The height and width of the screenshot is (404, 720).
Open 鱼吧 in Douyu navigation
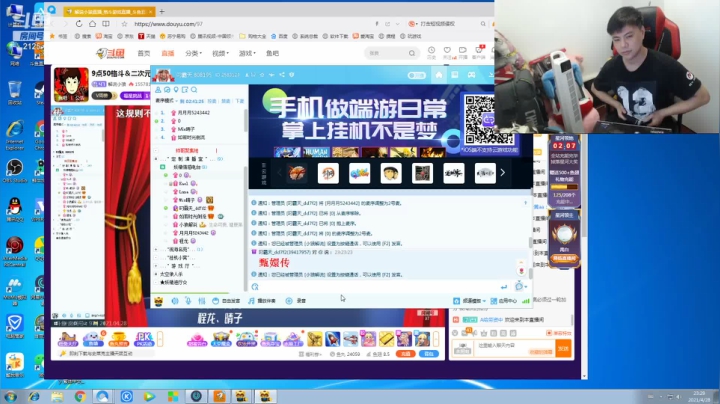pyautogui.click(x=272, y=54)
